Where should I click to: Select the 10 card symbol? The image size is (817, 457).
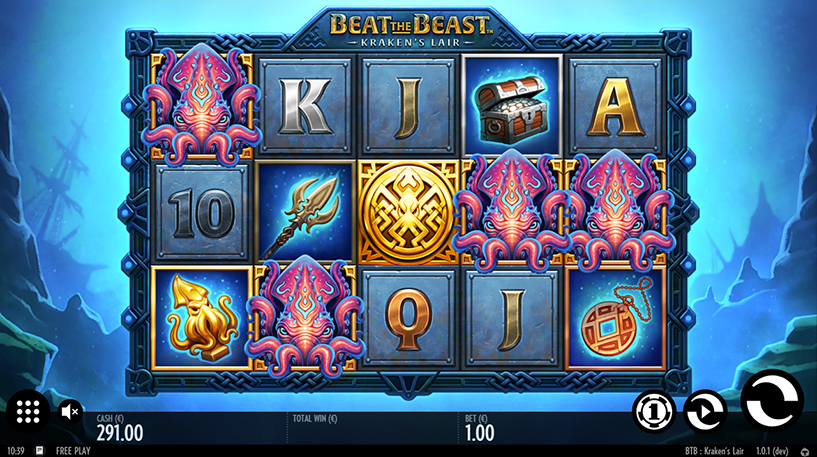(x=202, y=213)
